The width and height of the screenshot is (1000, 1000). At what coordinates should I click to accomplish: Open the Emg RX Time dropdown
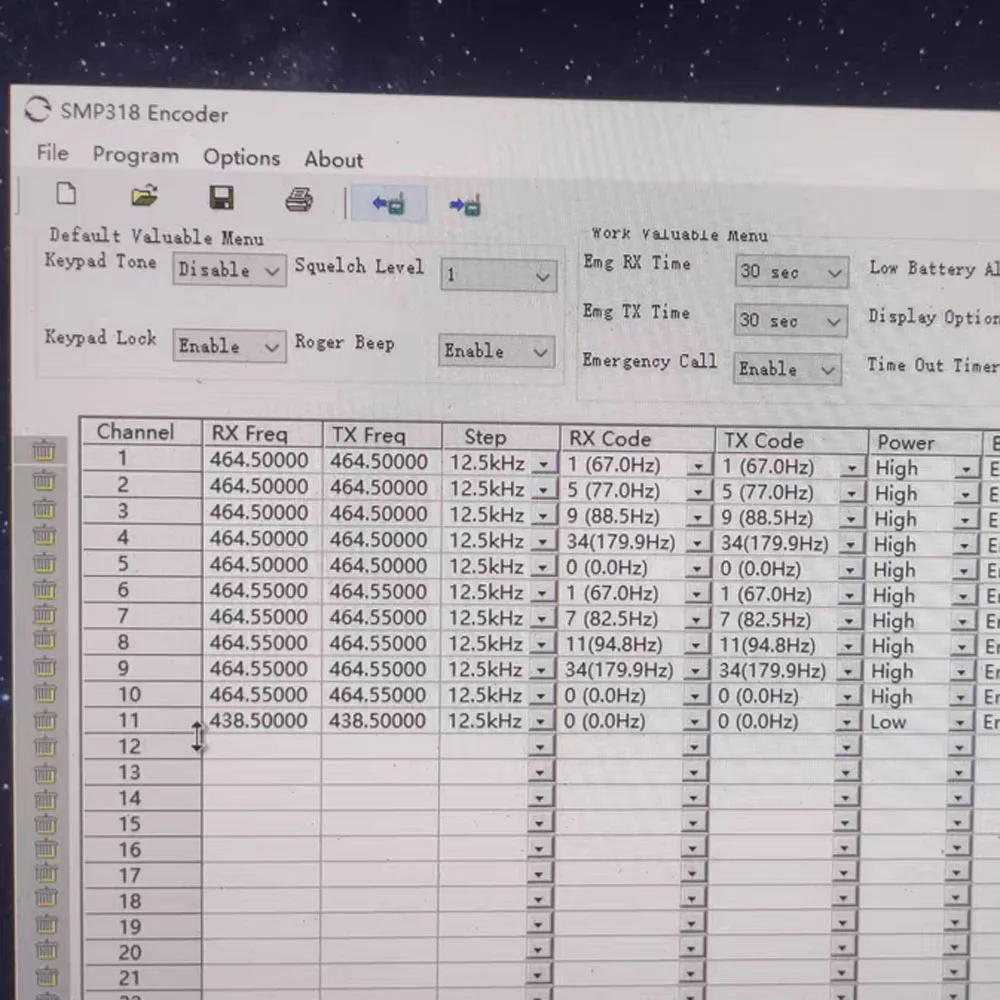(x=791, y=272)
